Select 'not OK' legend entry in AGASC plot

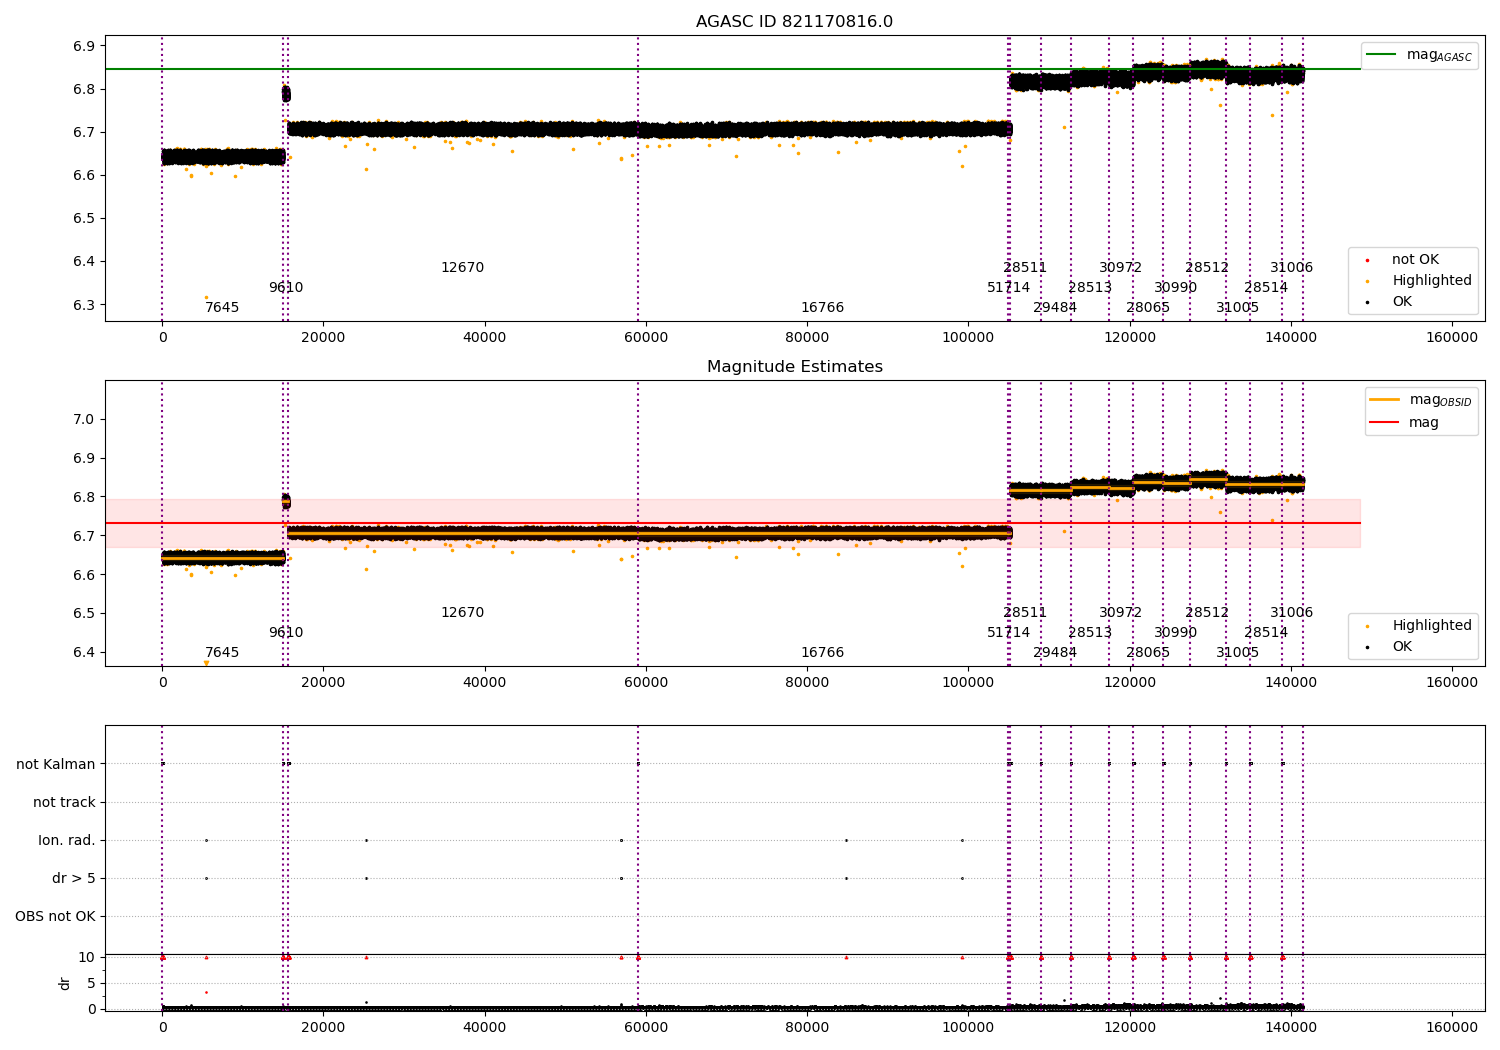click(1415, 260)
